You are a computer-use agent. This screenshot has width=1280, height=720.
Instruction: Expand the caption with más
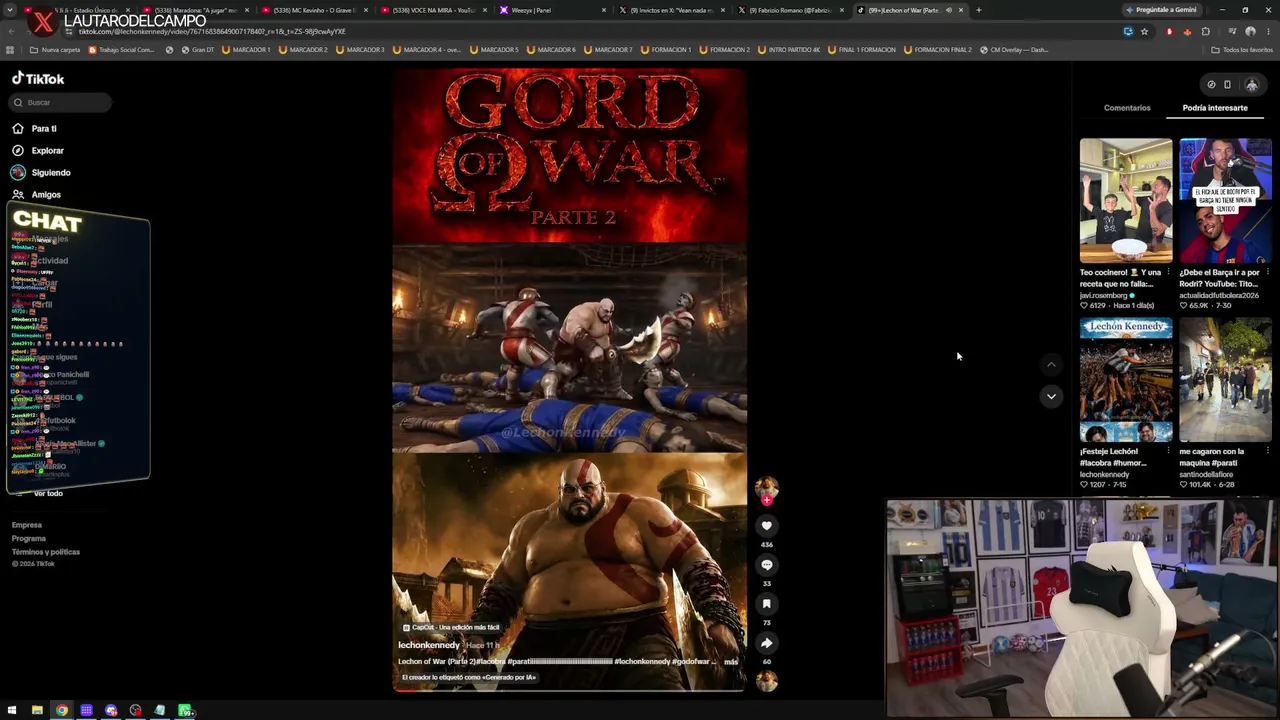coord(731,662)
